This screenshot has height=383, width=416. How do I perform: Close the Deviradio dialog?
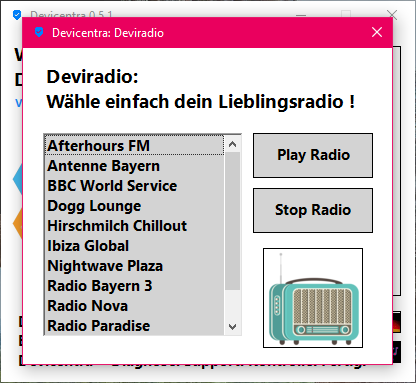pos(377,32)
